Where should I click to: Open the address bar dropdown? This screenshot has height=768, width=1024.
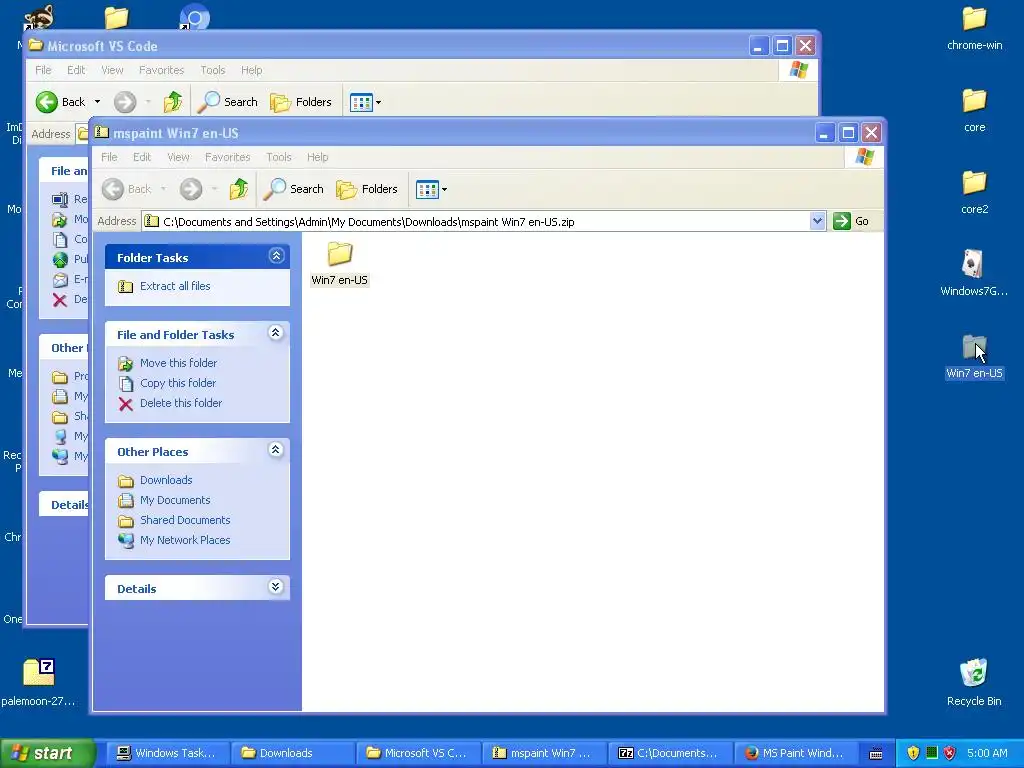(817, 221)
